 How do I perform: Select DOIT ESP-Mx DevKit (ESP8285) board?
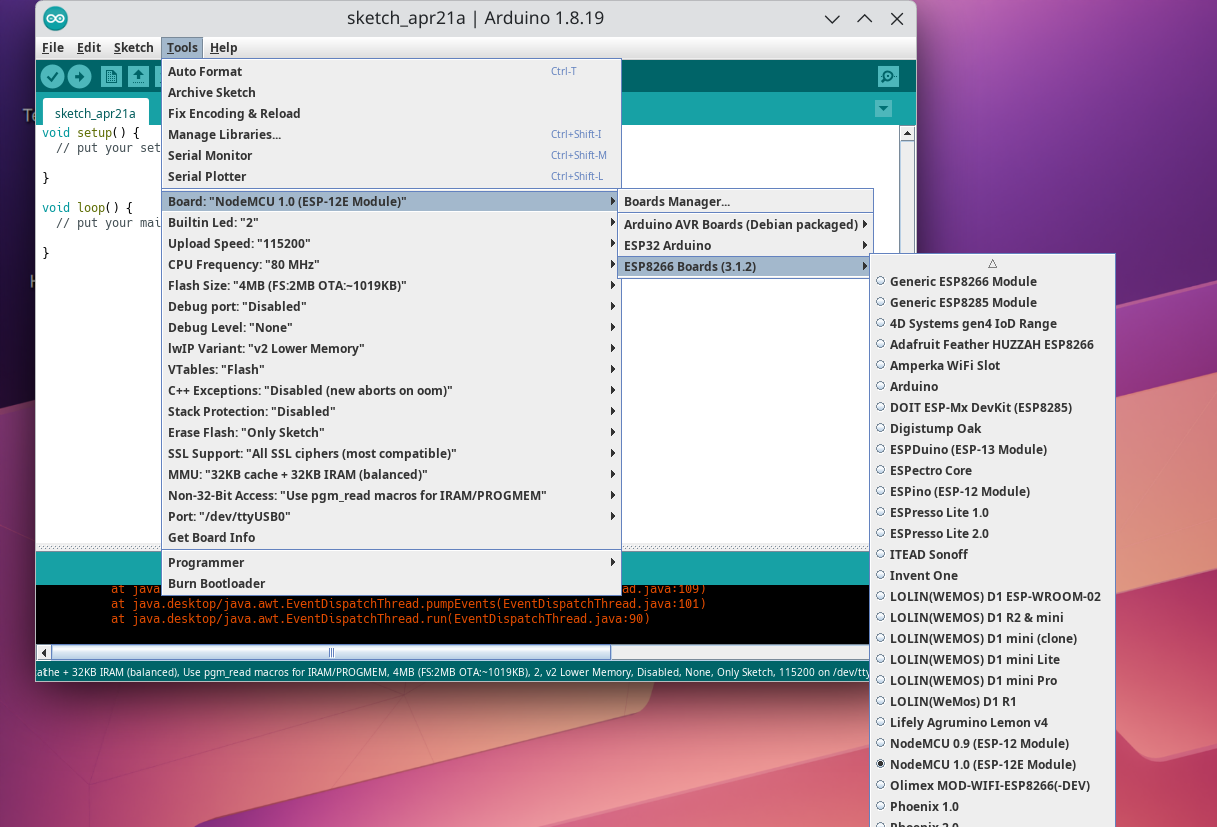(x=992, y=407)
